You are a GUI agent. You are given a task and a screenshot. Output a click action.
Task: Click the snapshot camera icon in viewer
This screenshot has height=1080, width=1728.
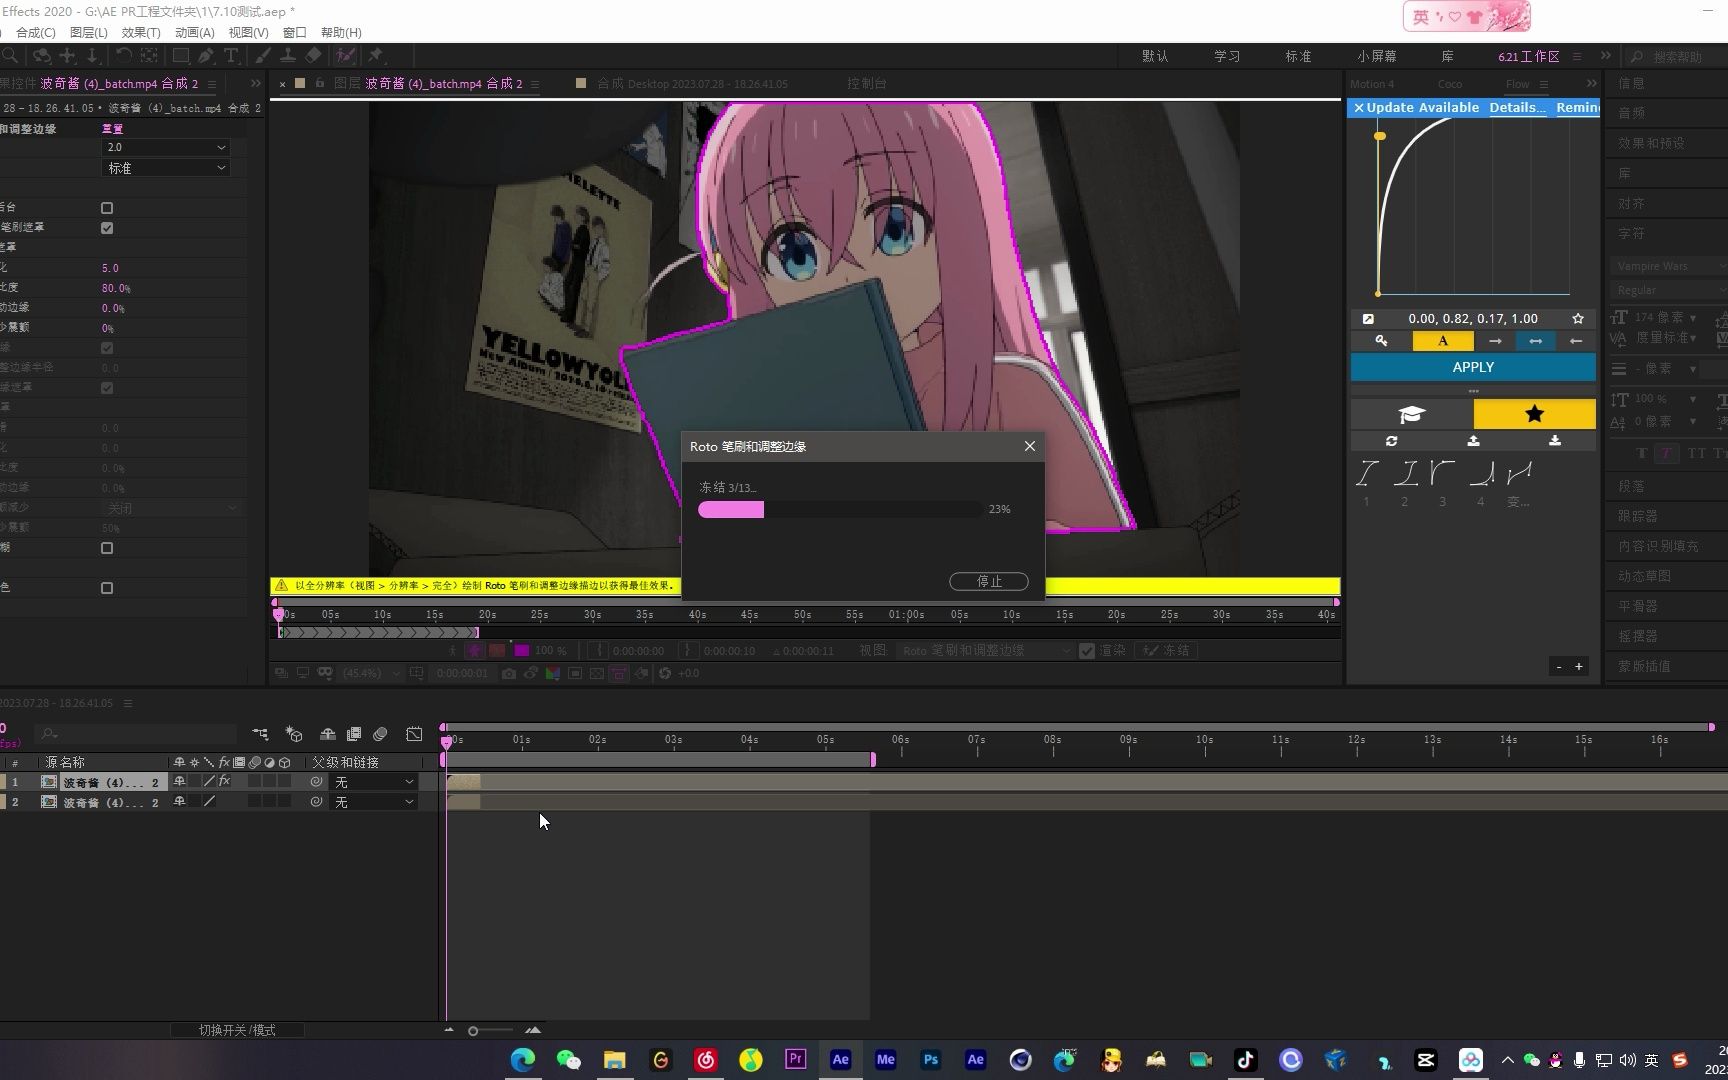[x=509, y=673]
